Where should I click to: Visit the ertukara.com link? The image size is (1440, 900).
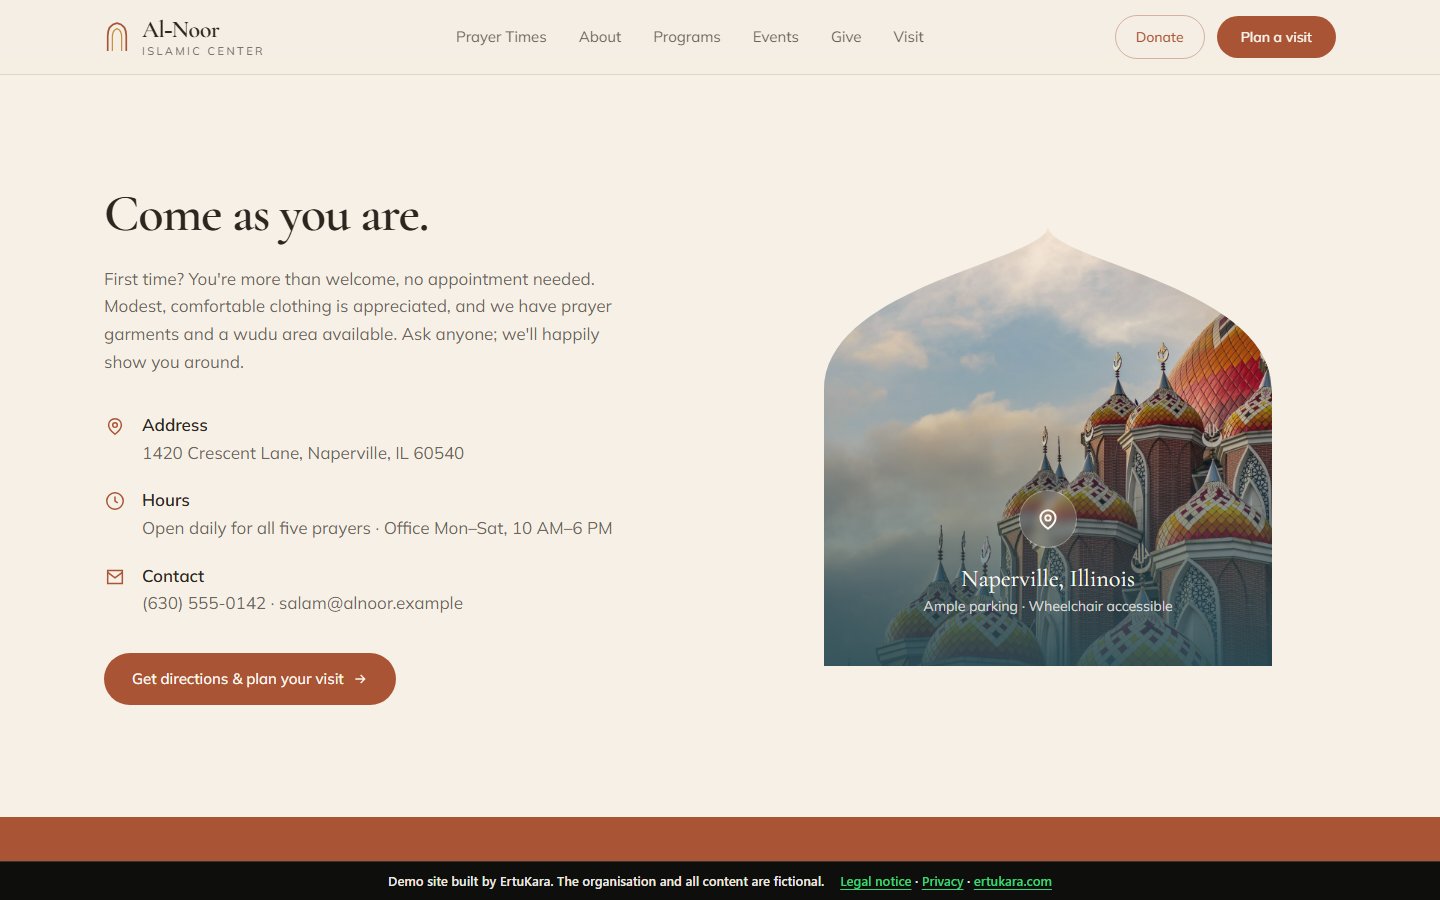pos(1013,882)
